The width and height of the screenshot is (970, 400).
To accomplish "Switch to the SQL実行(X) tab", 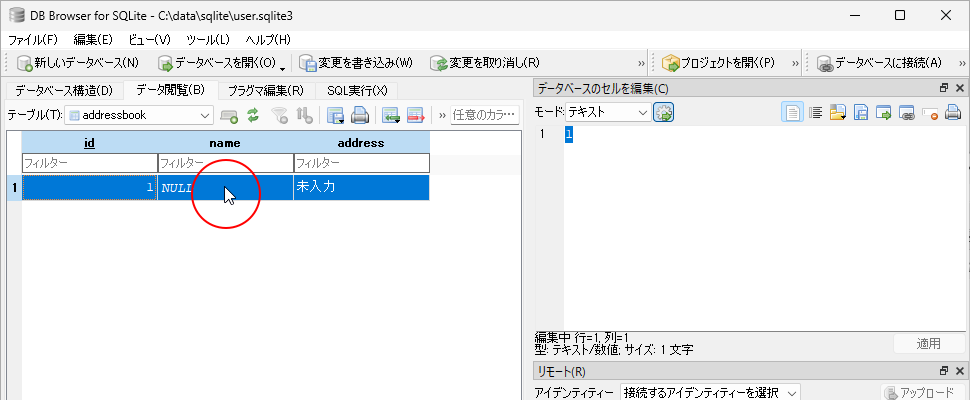I will pyautogui.click(x=356, y=90).
